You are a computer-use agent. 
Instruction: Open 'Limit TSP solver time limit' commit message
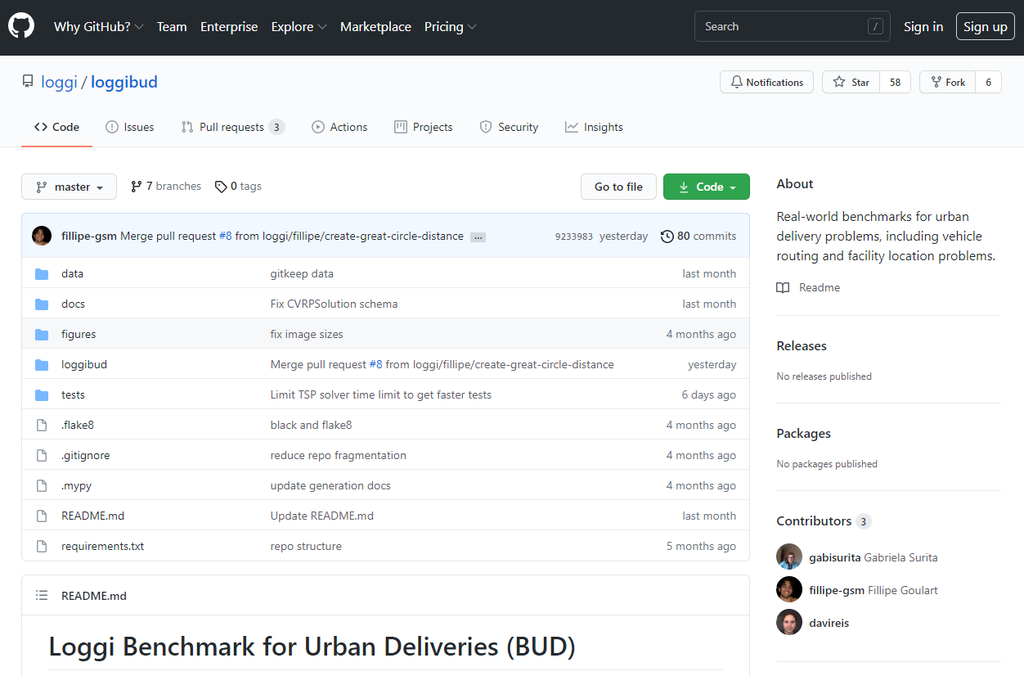point(381,395)
